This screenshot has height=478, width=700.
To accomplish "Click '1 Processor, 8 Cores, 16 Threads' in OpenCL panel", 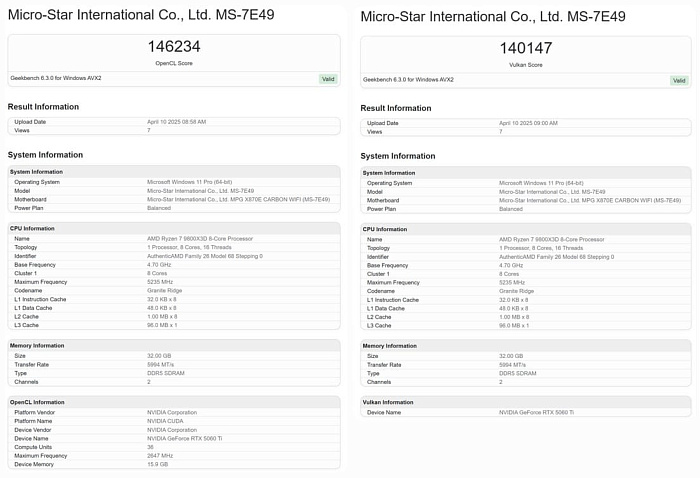I will coord(189,248).
